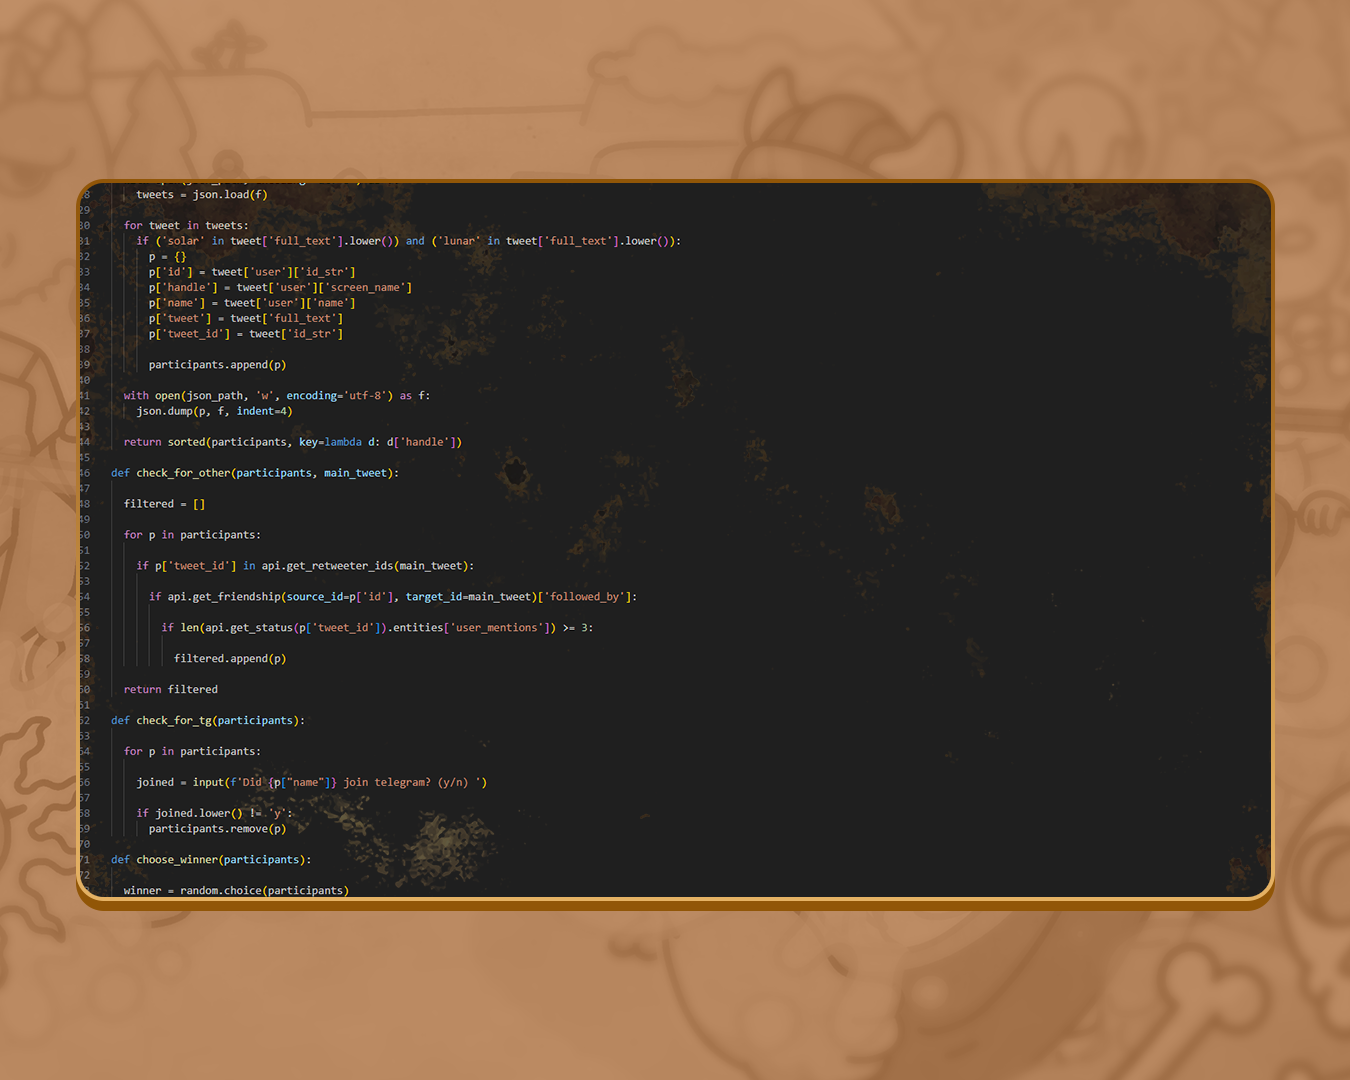Screen dimensions: 1350x1080
Task: Click the "json.dump(p, f, indent=4)" line
Action: pyautogui.click(x=215, y=412)
